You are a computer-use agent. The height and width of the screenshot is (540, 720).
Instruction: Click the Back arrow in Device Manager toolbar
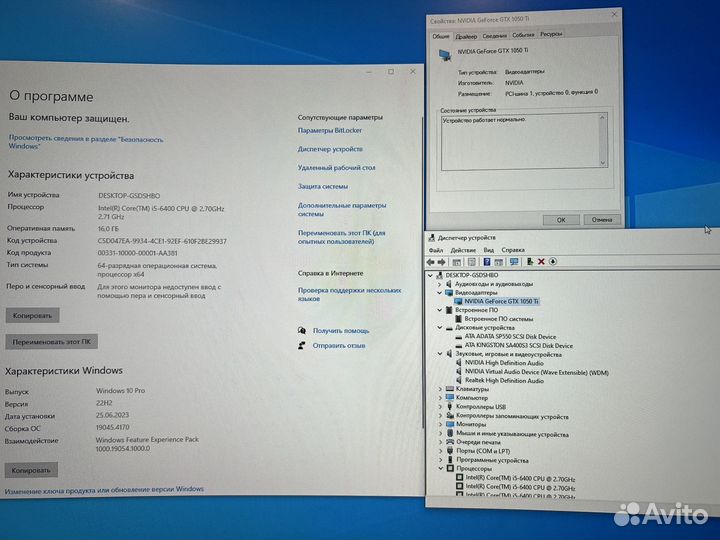(x=431, y=262)
